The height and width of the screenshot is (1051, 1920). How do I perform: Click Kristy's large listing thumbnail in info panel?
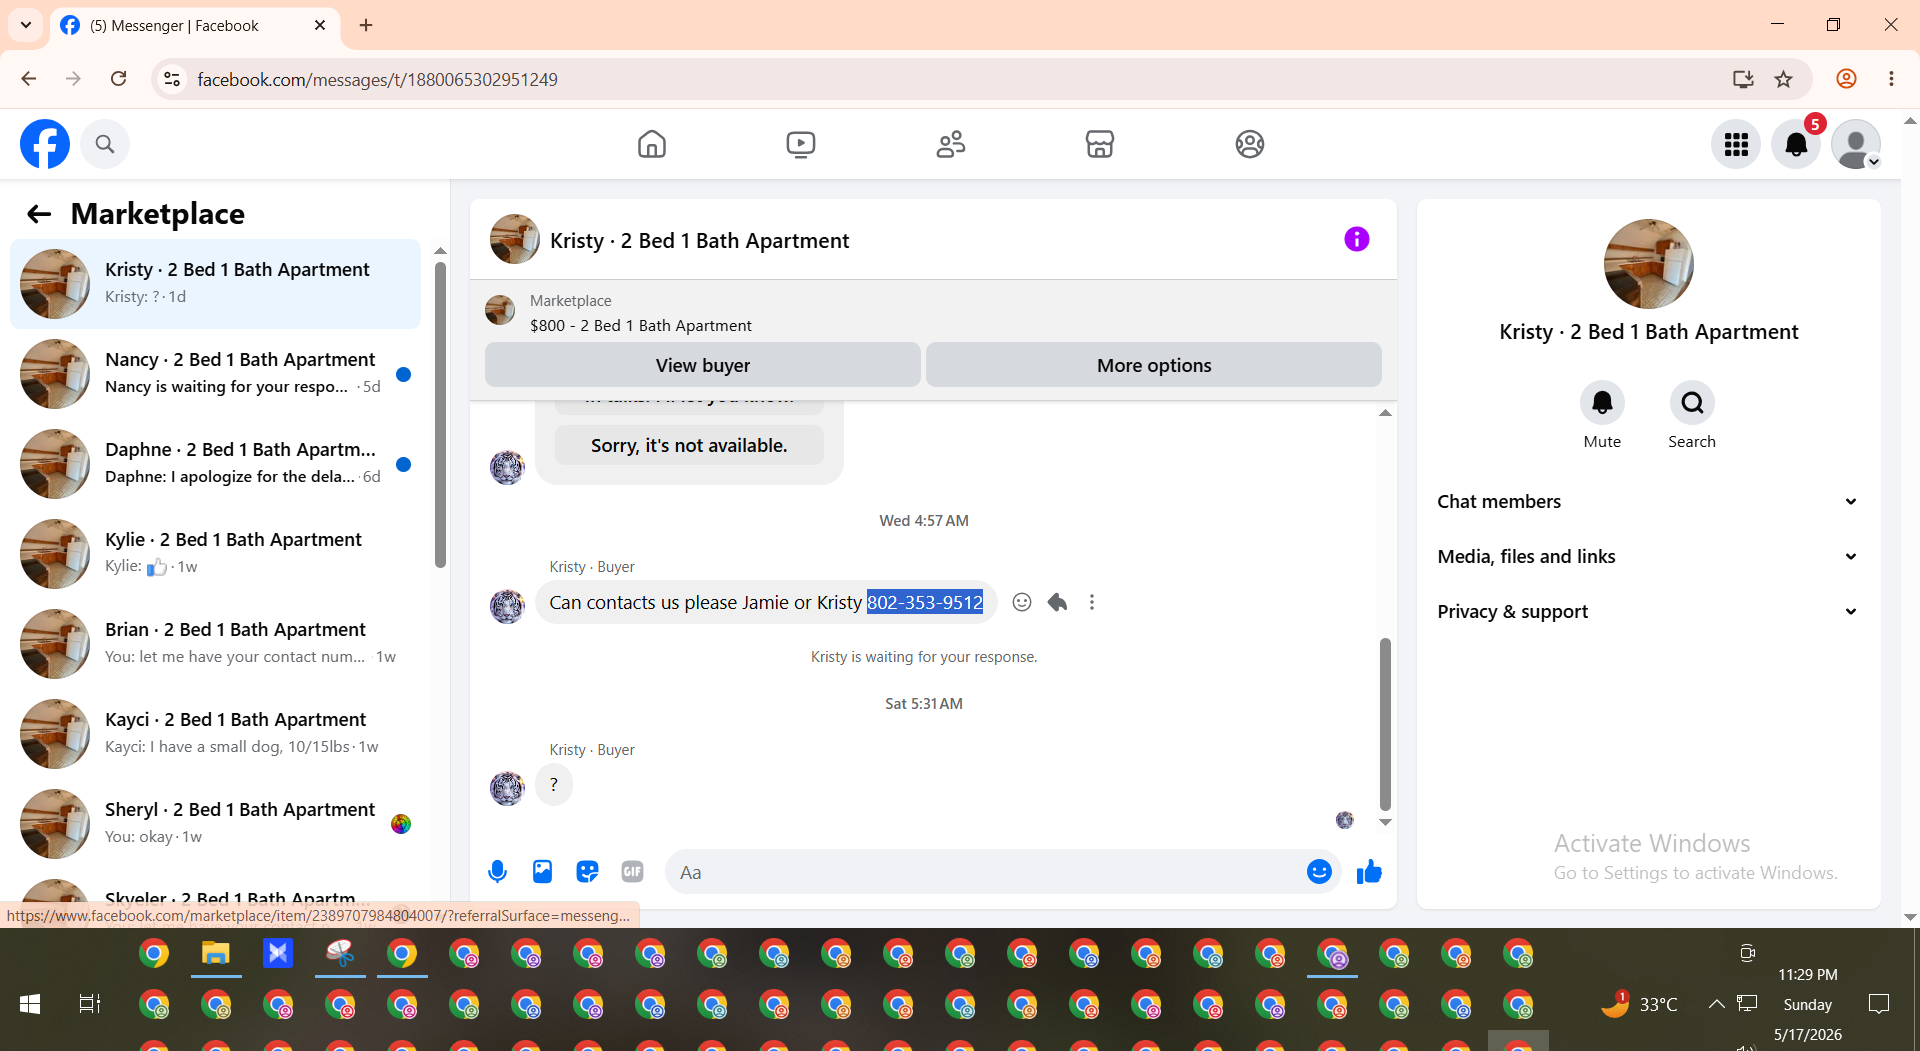(x=1648, y=264)
